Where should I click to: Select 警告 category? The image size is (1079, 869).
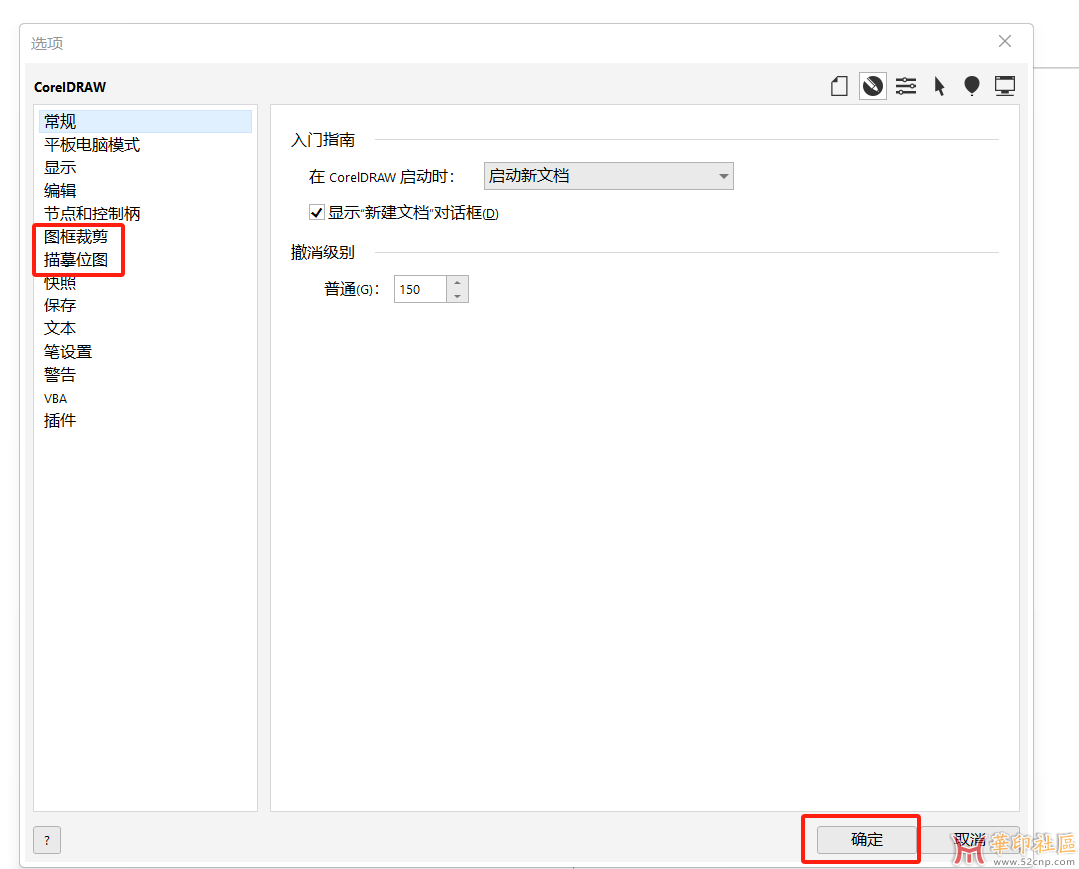pos(60,375)
